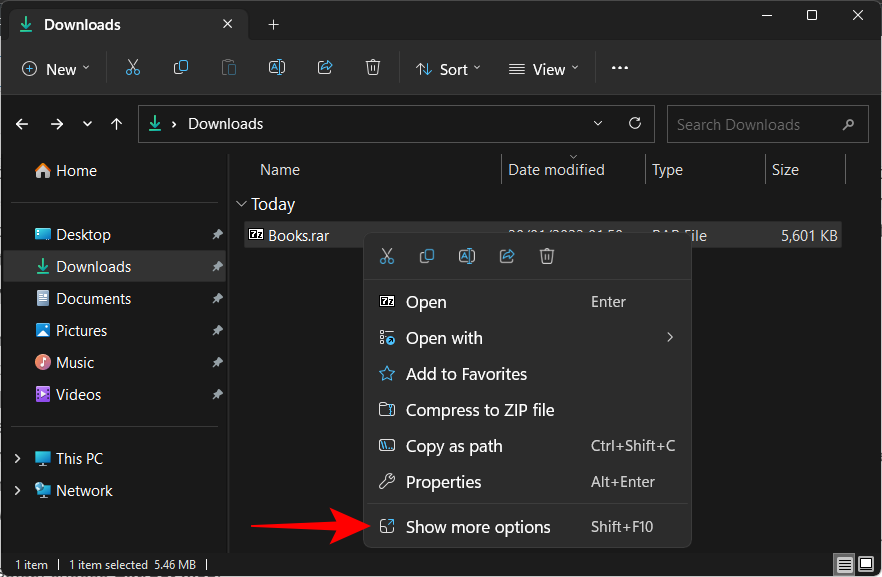This screenshot has width=882, height=577.
Task: Expand the This PC tree node
Action: click(x=17, y=459)
